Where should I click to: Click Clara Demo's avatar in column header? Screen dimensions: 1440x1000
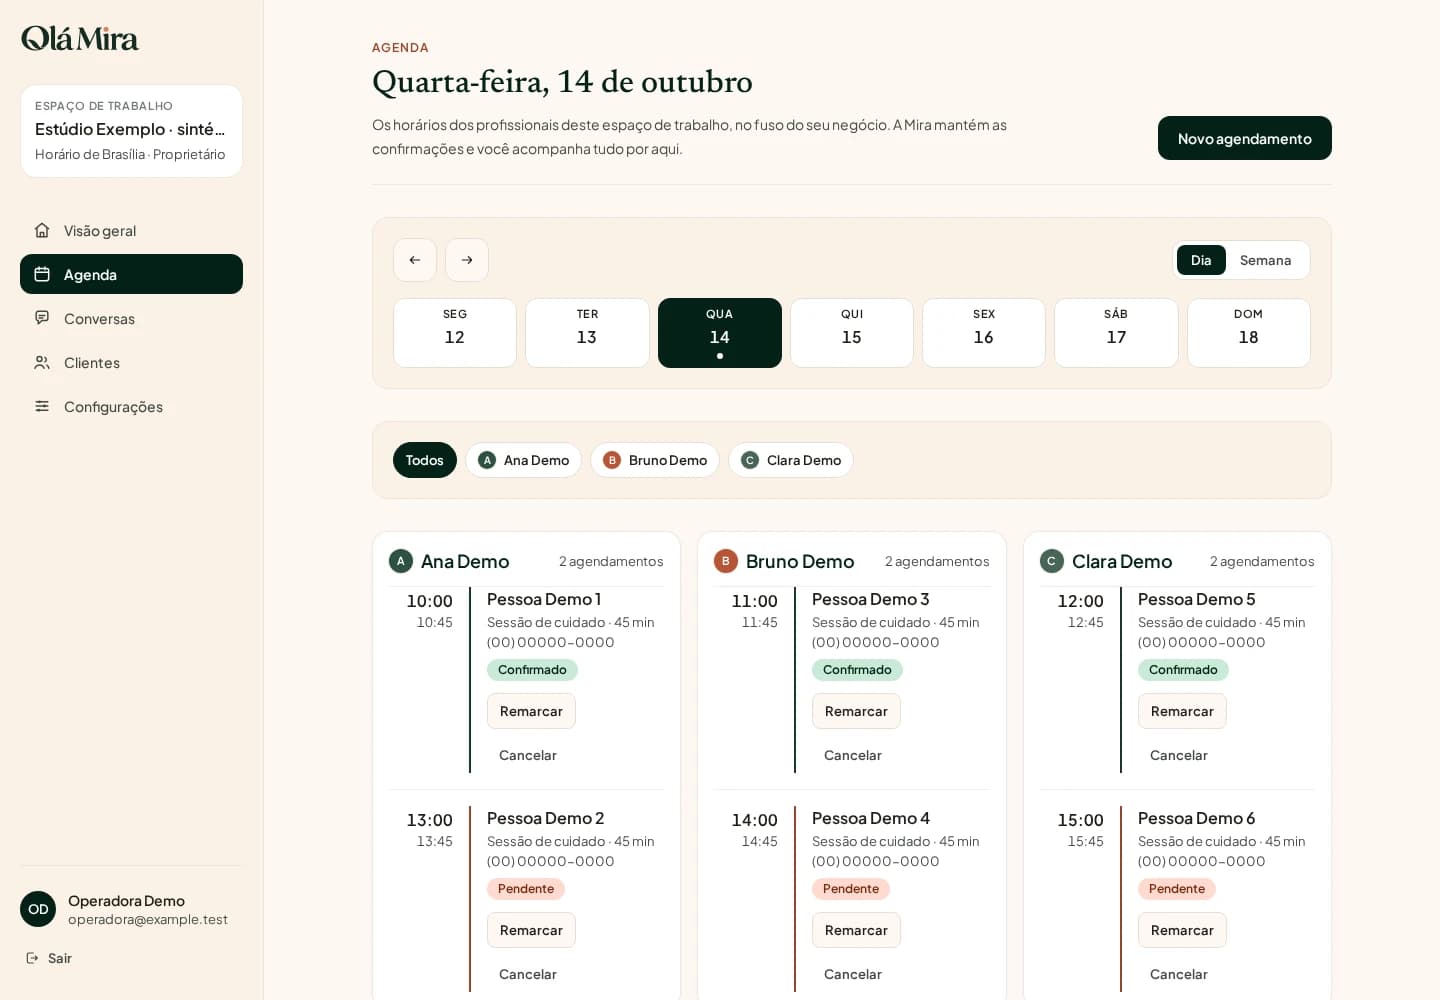point(1052,561)
